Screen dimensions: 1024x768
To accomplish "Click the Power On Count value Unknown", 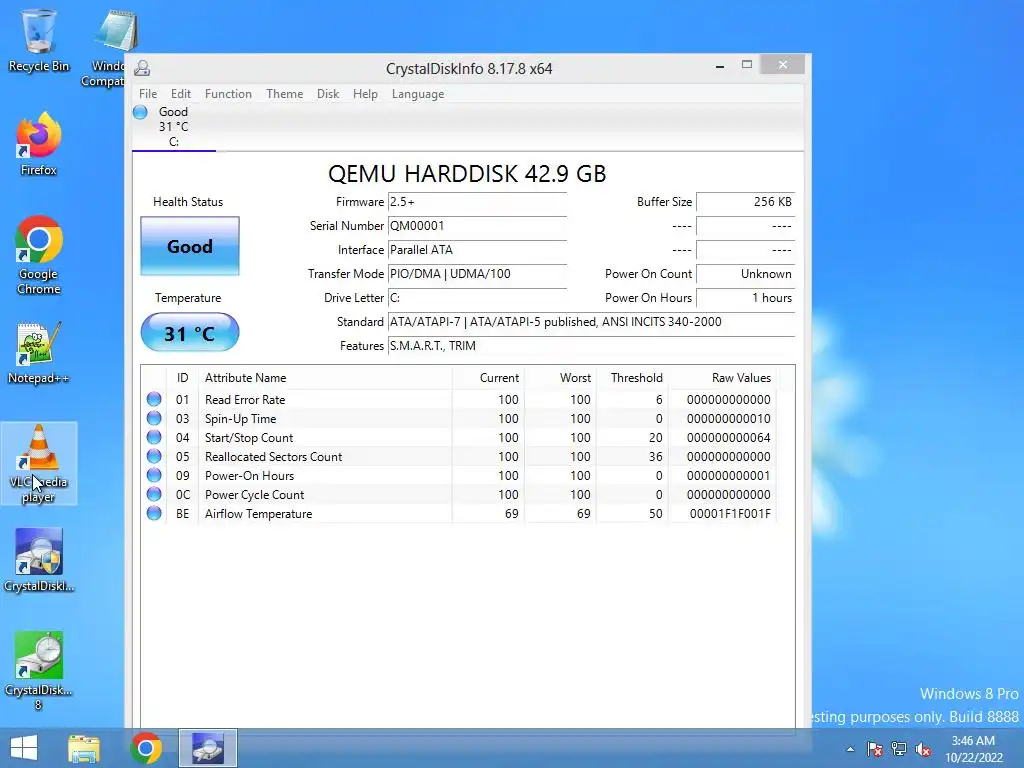I will click(x=746, y=274).
